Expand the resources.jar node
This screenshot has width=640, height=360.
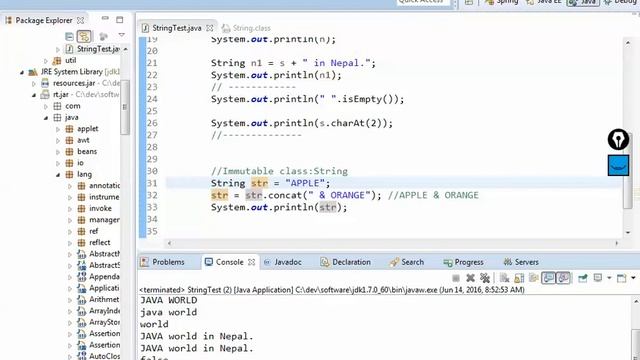pos(34,84)
